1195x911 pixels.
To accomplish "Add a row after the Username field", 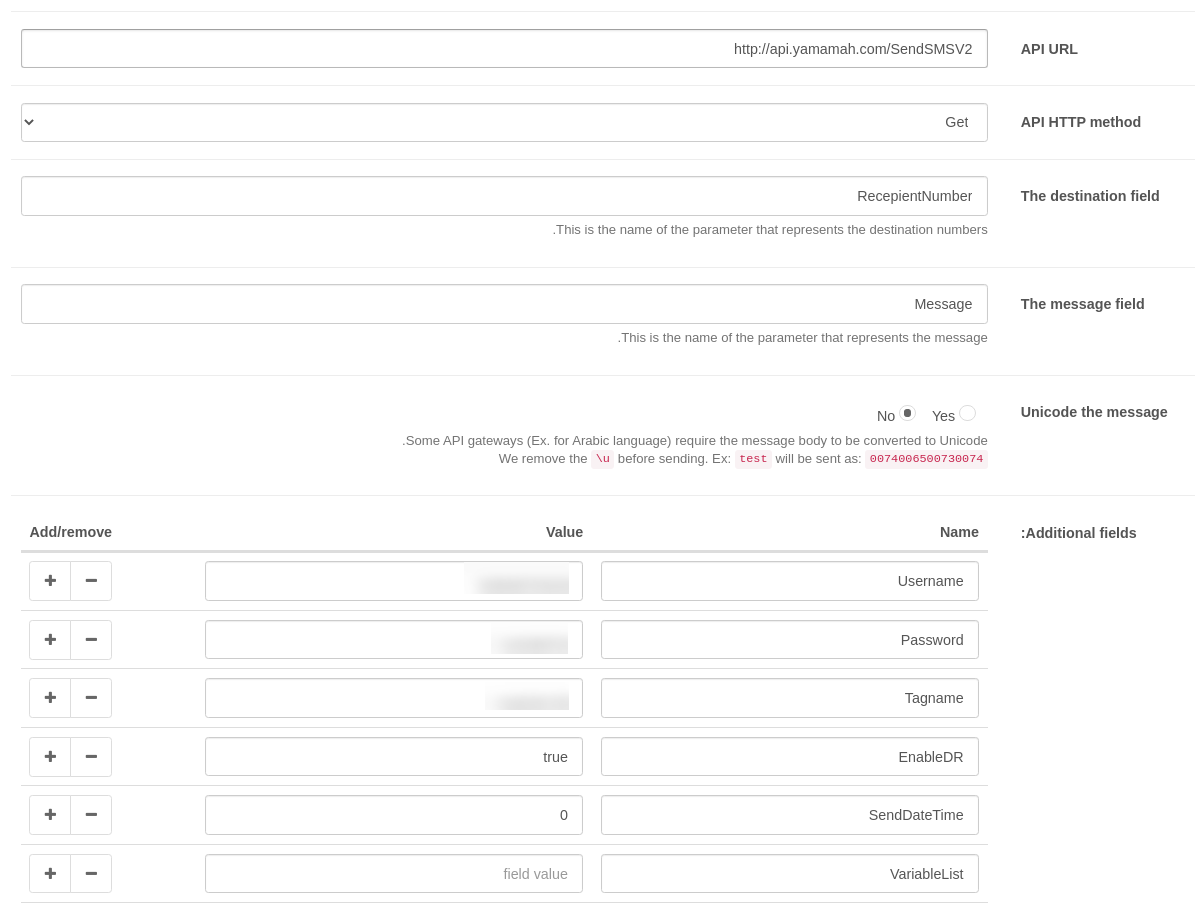I will point(50,581).
